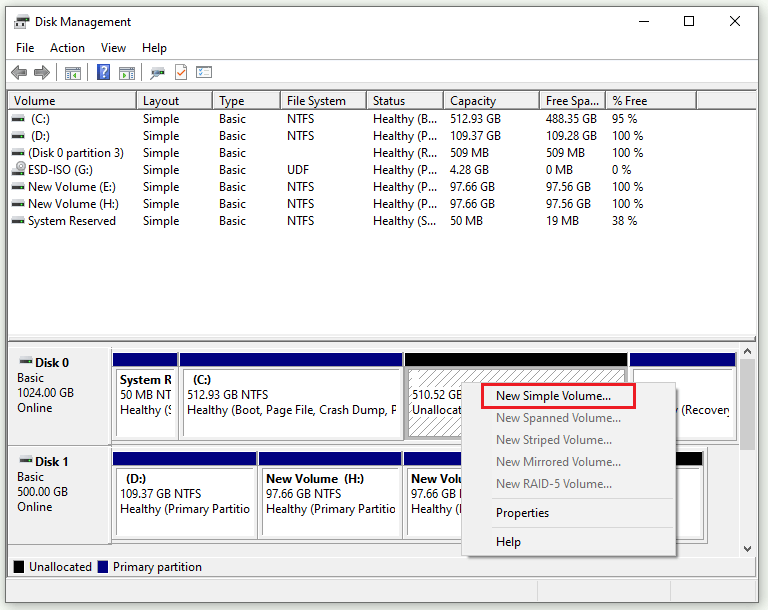Click the checkmark Properties toolbar icon

181,73
